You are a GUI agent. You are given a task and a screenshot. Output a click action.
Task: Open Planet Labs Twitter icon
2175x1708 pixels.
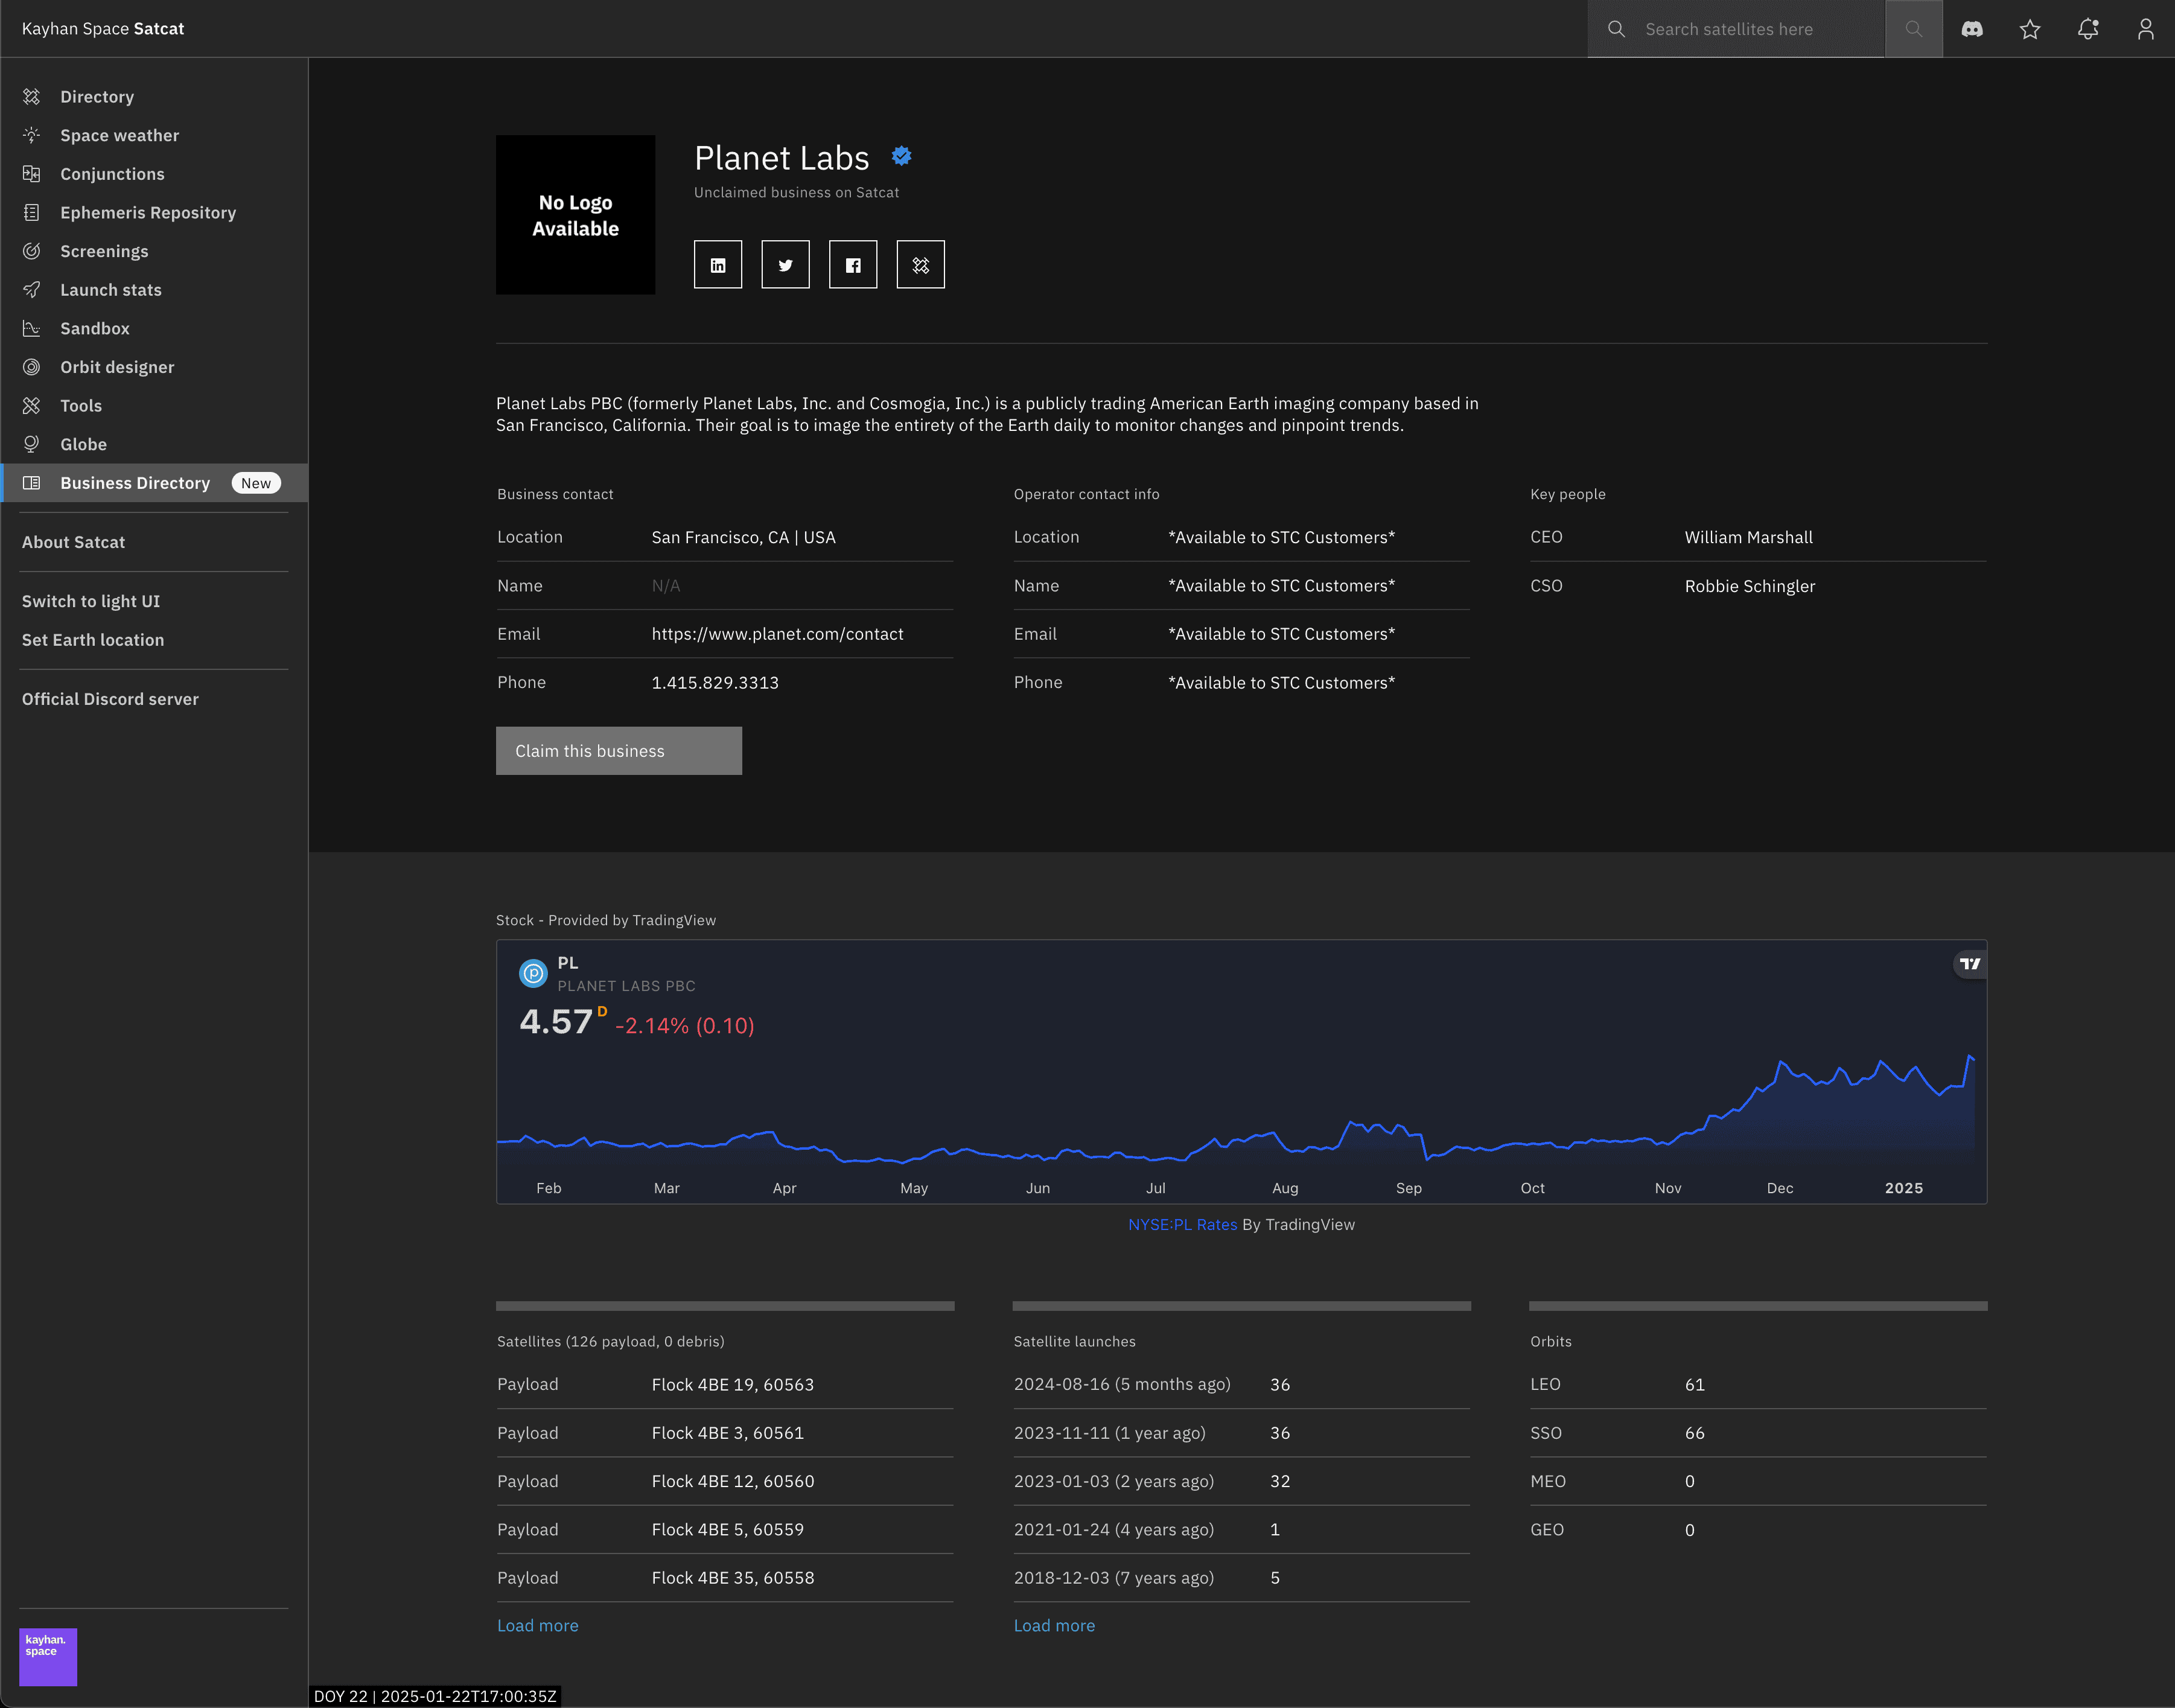785,265
